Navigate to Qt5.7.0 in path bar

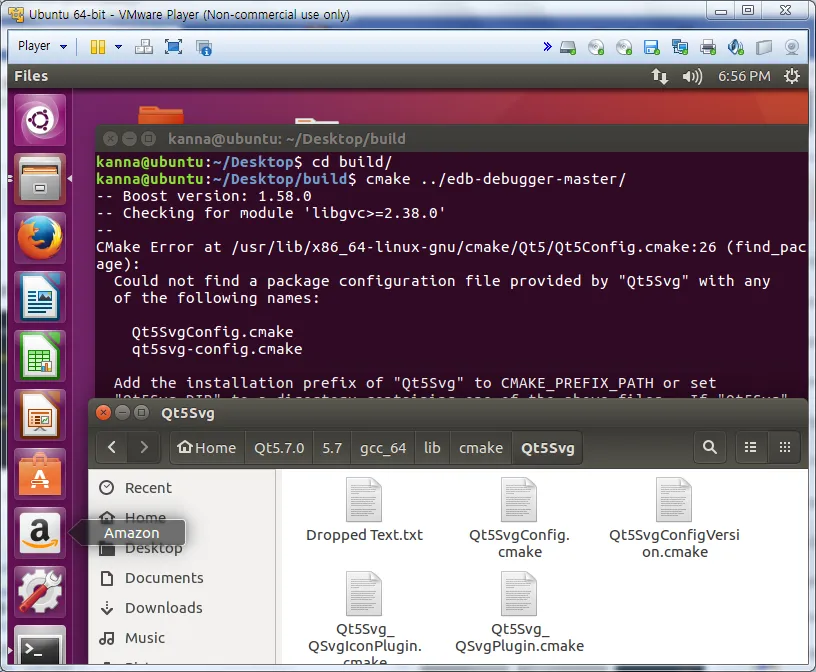tap(279, 448)
